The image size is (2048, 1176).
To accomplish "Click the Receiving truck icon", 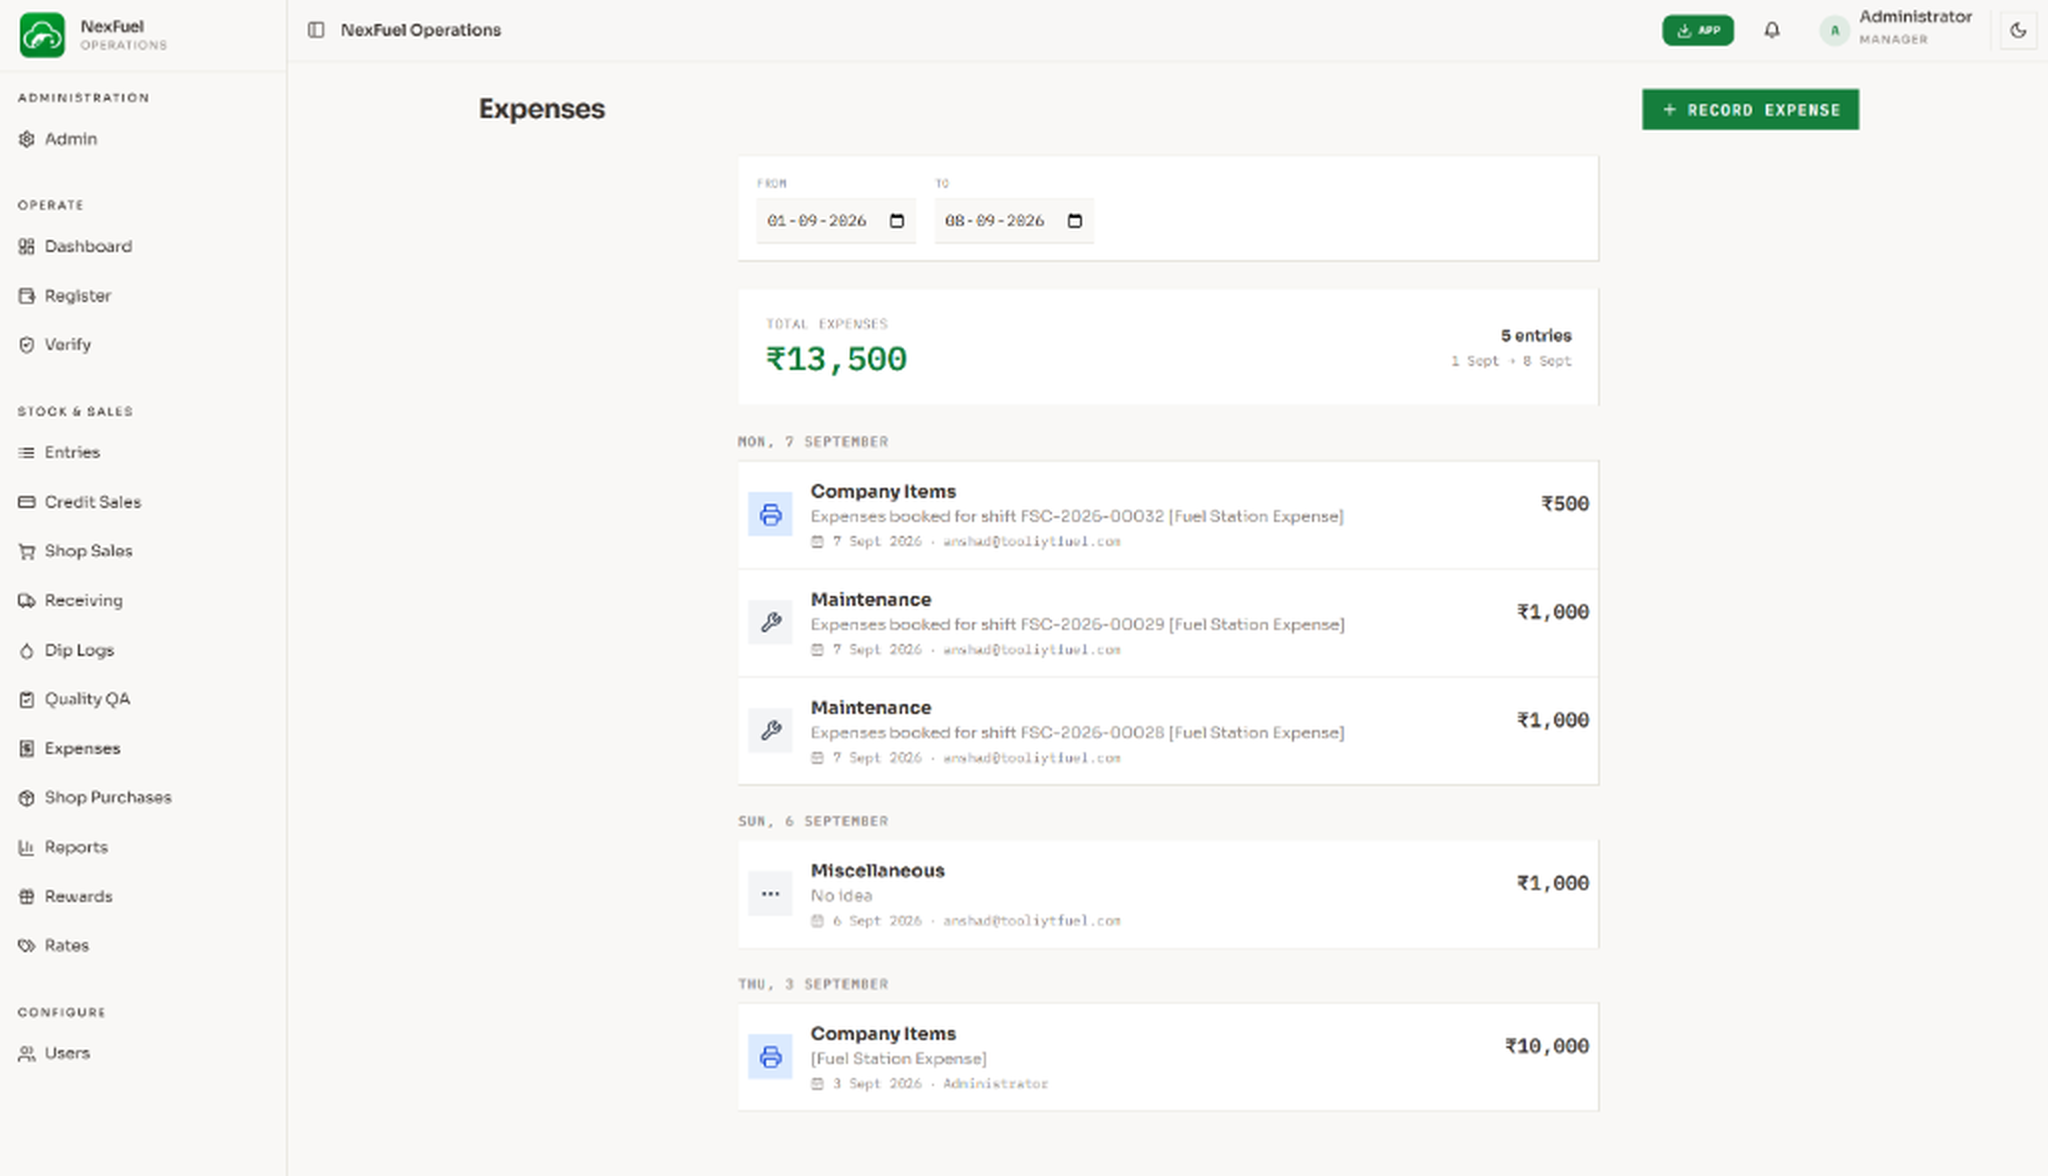I will click(27, 601).
